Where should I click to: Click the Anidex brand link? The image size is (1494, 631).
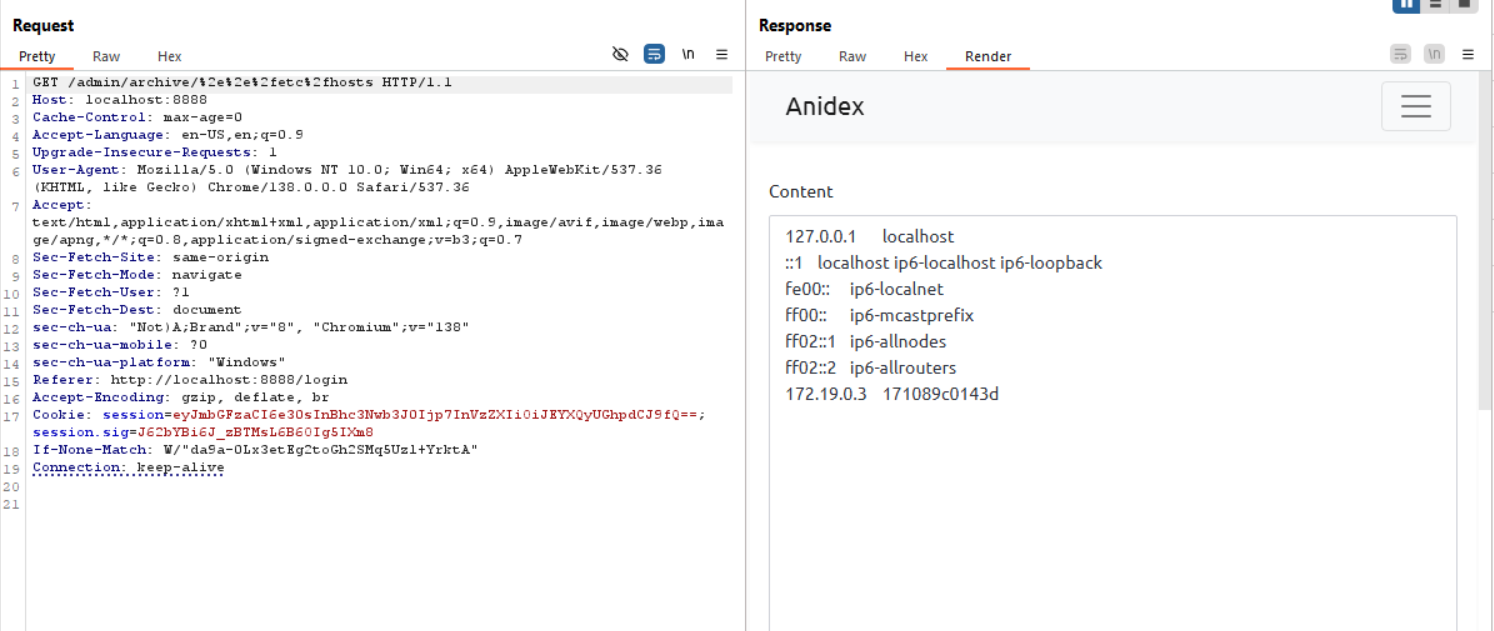pyautogui.click(x=824, y=106)
